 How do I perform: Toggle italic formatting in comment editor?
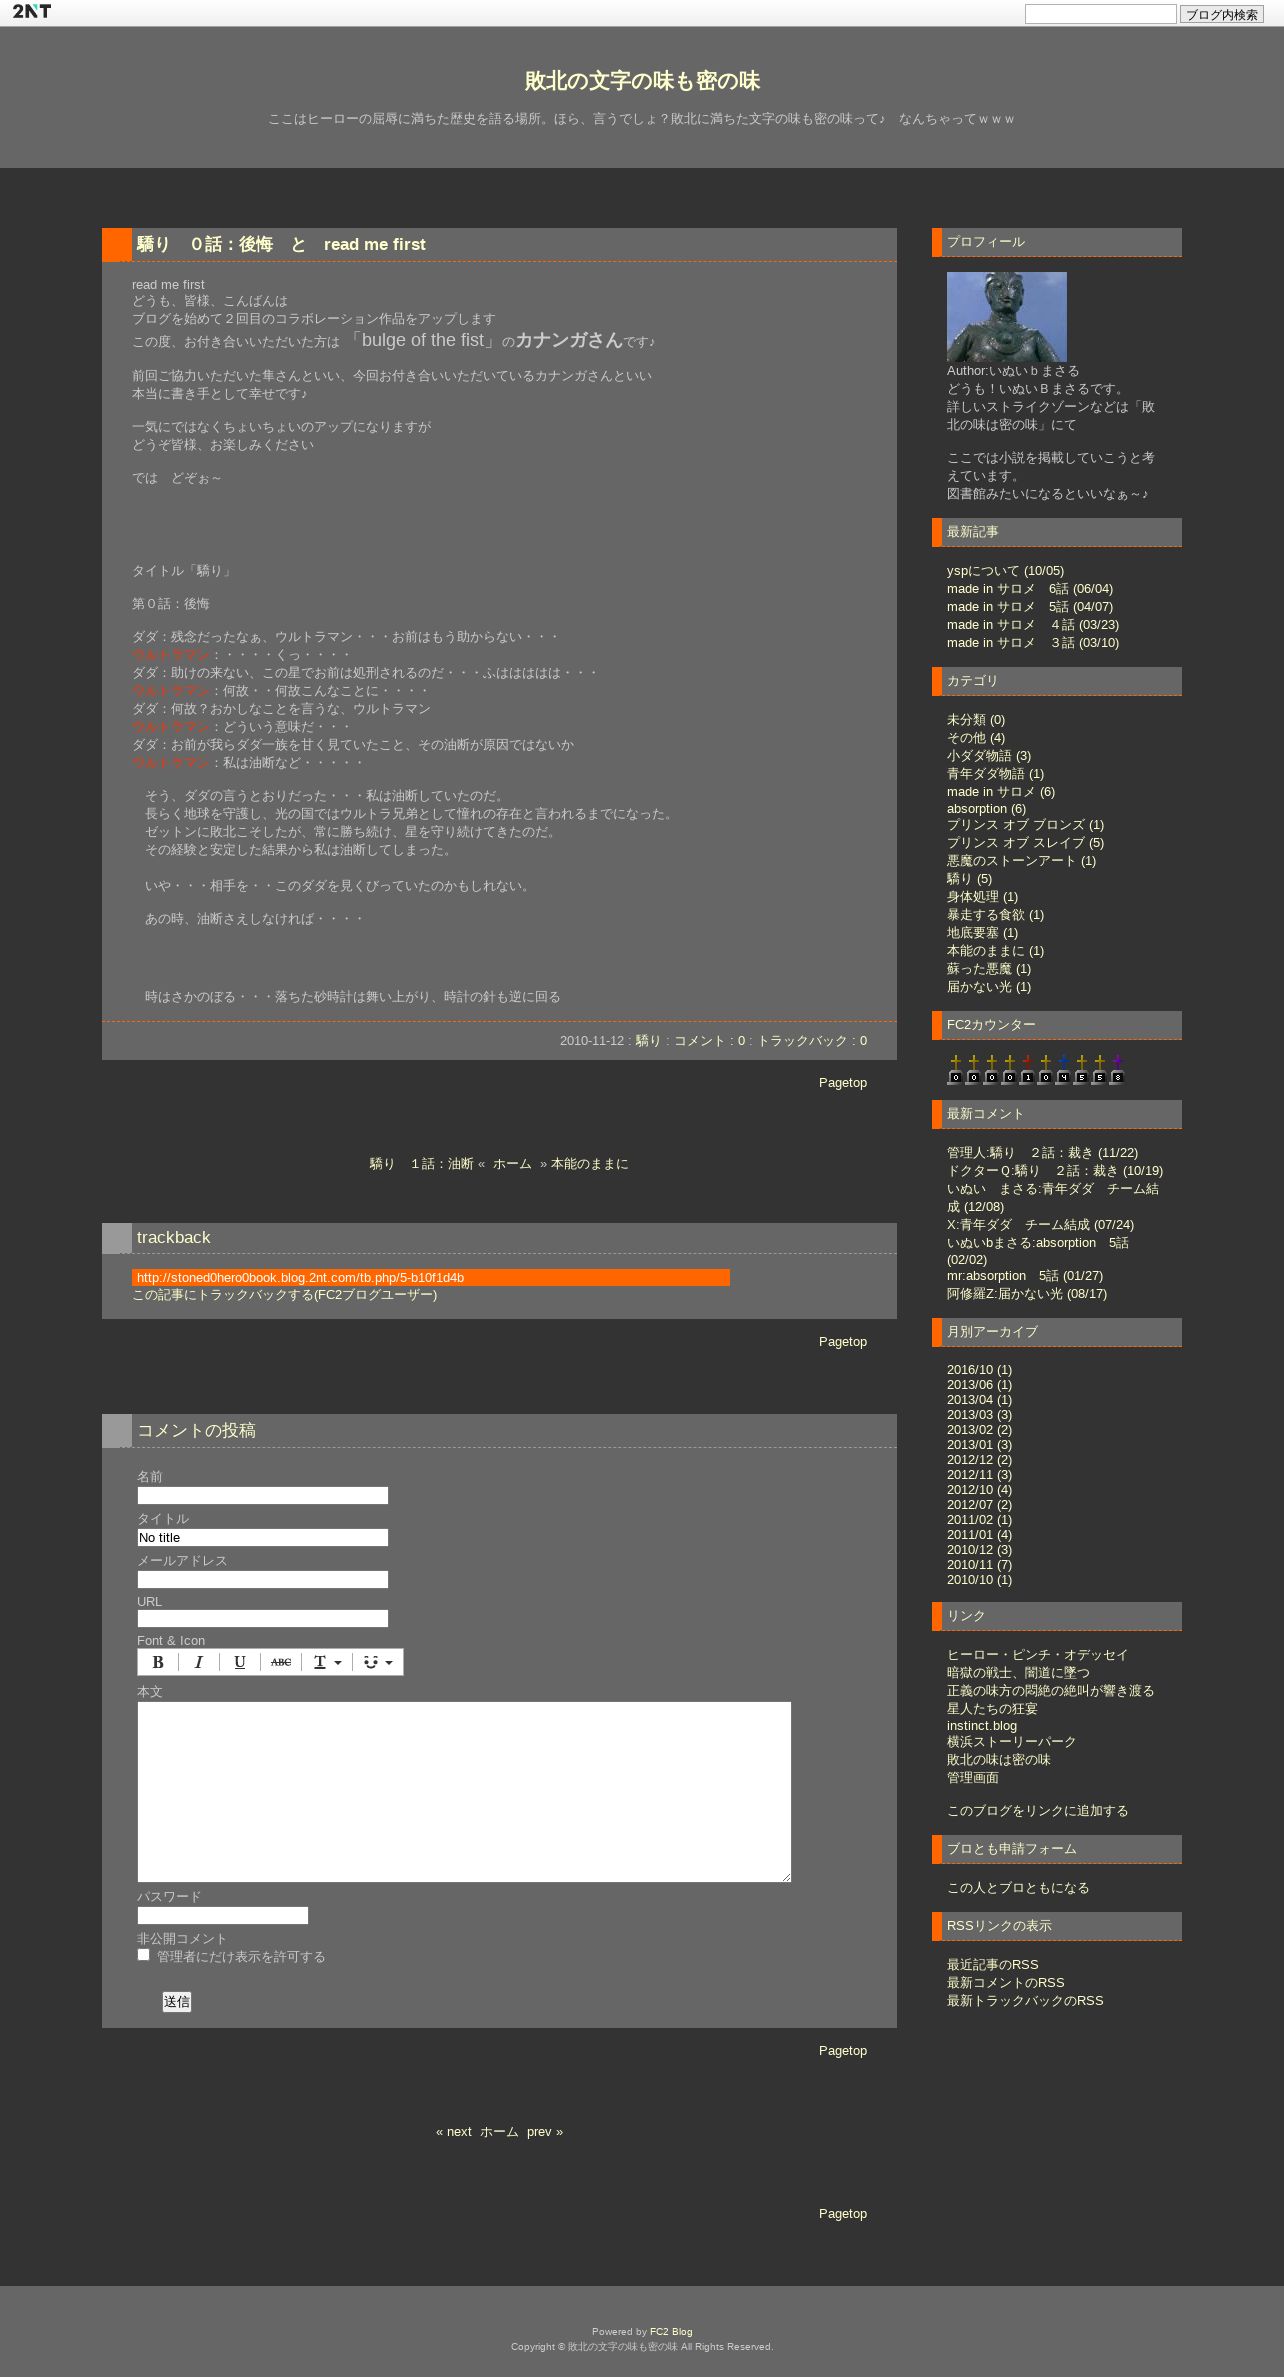click(198, 1662)
